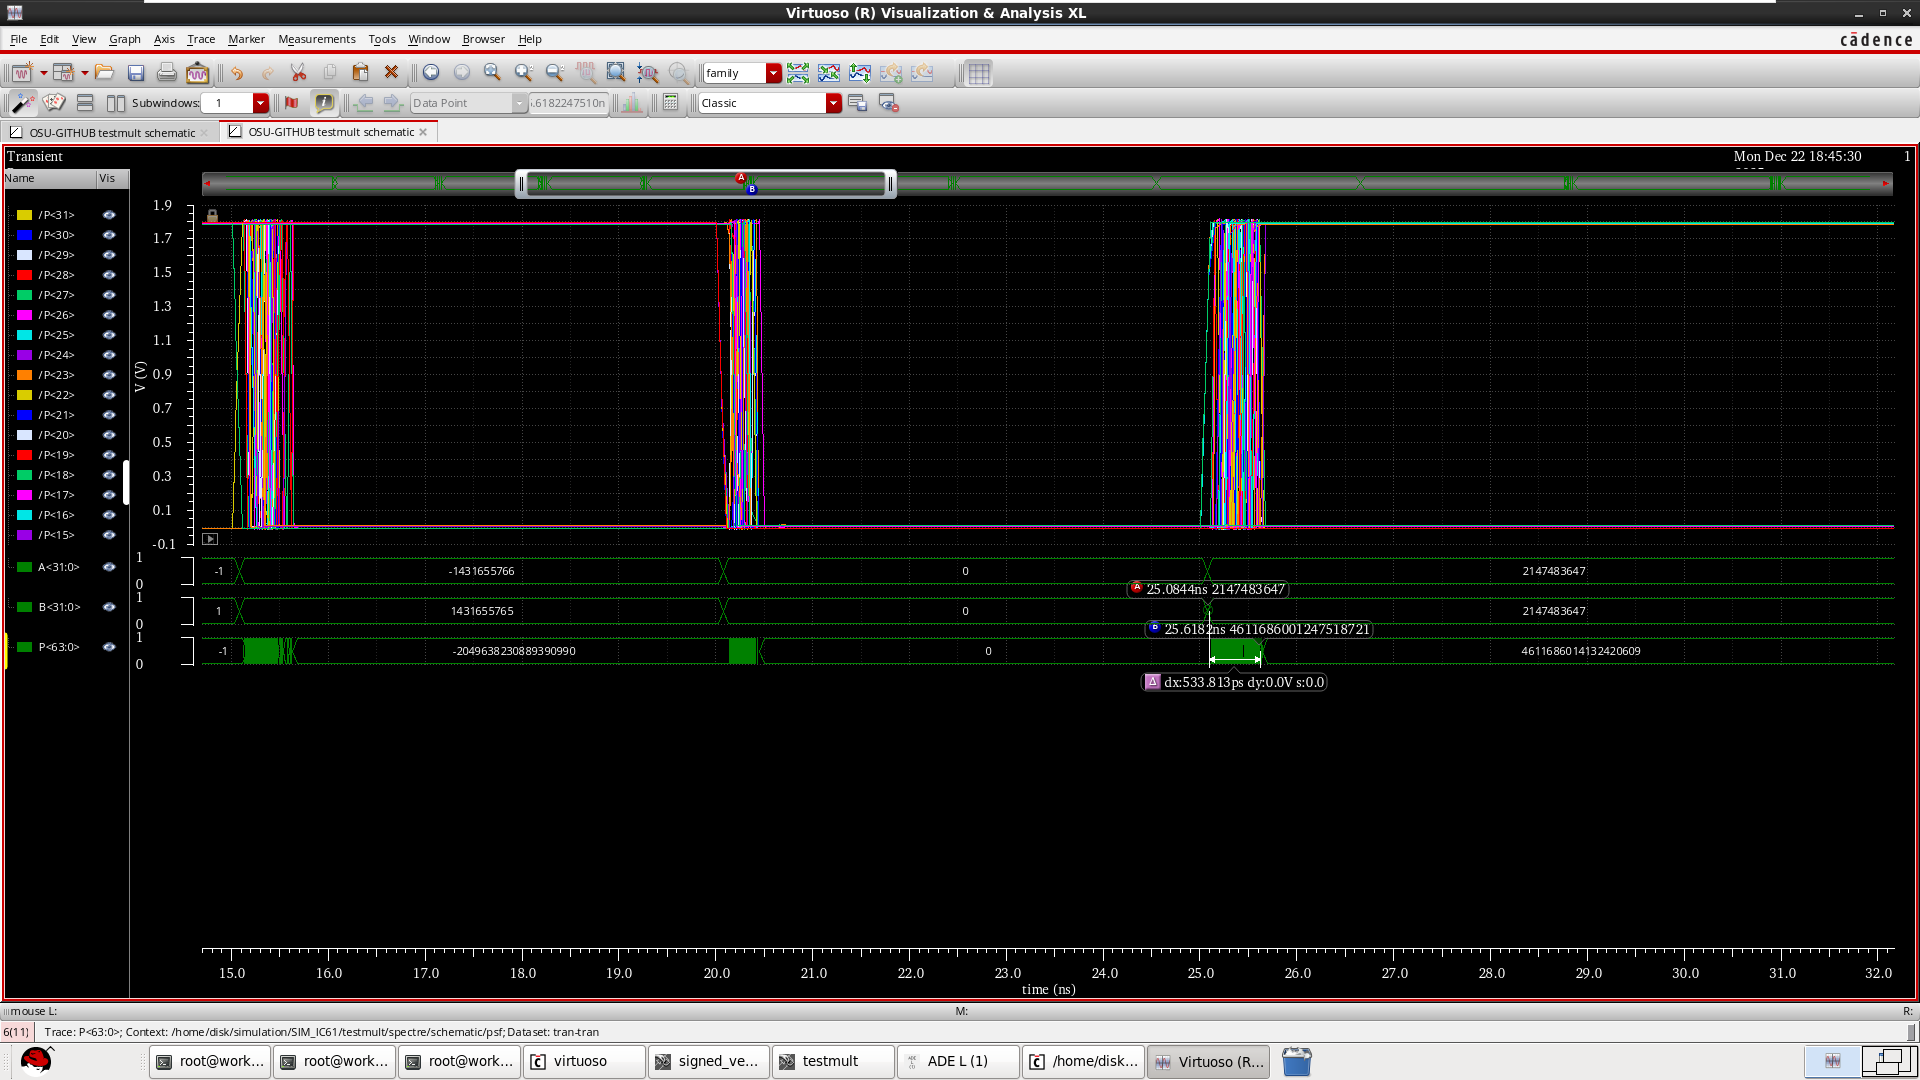Undo the last action
The image size is (1920, 1080).
coord(237,72)
